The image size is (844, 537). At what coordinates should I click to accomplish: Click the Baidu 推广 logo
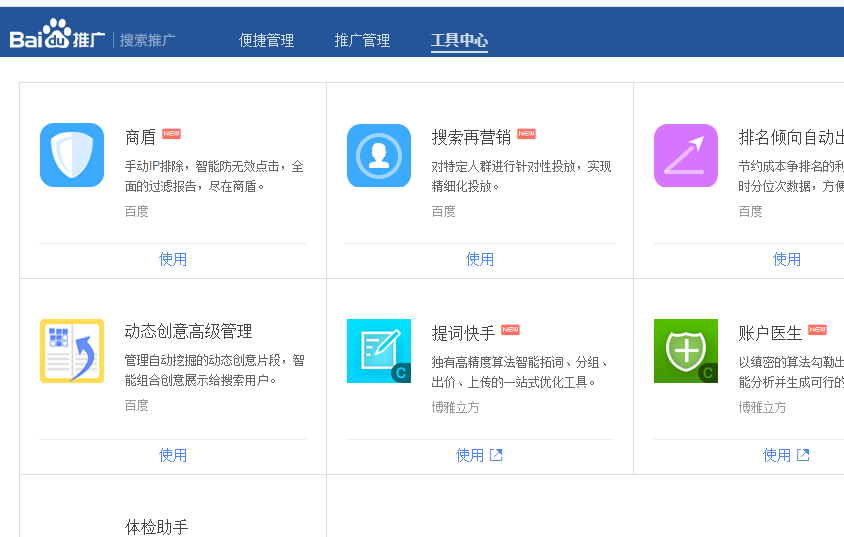point(57,34)
